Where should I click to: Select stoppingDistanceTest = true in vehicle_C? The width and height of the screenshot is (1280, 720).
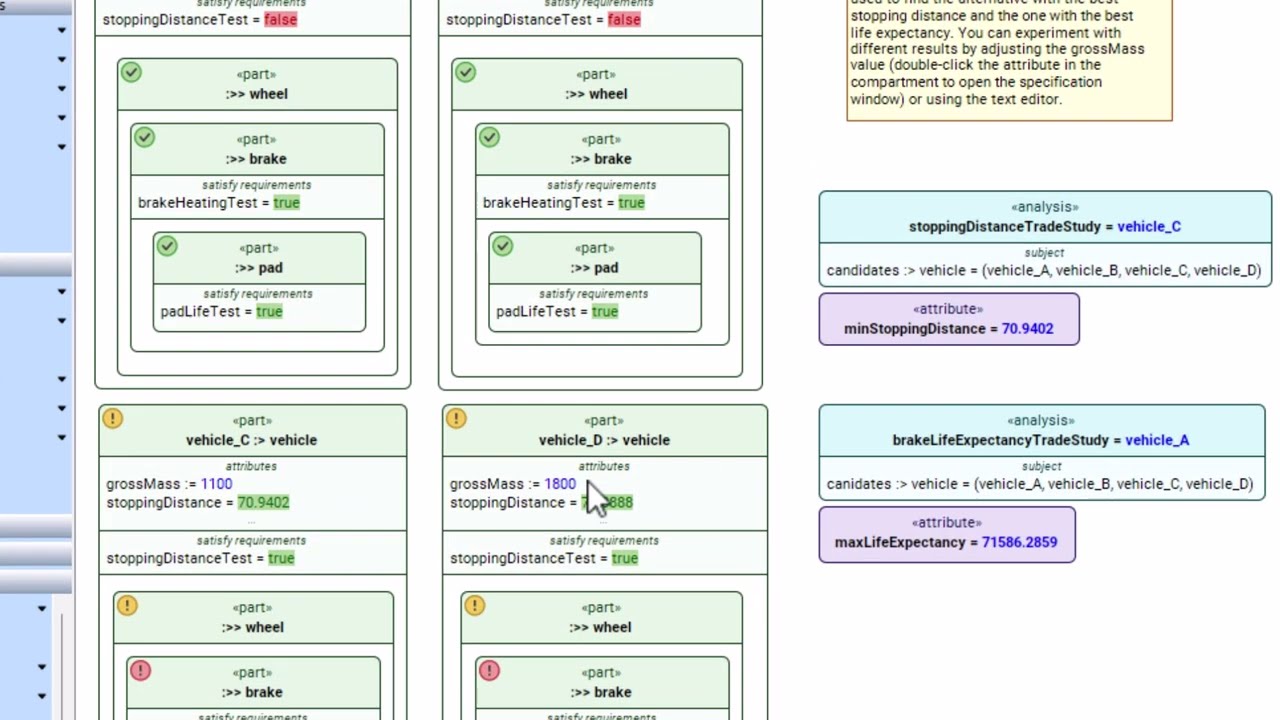click(x=200, y=559)
